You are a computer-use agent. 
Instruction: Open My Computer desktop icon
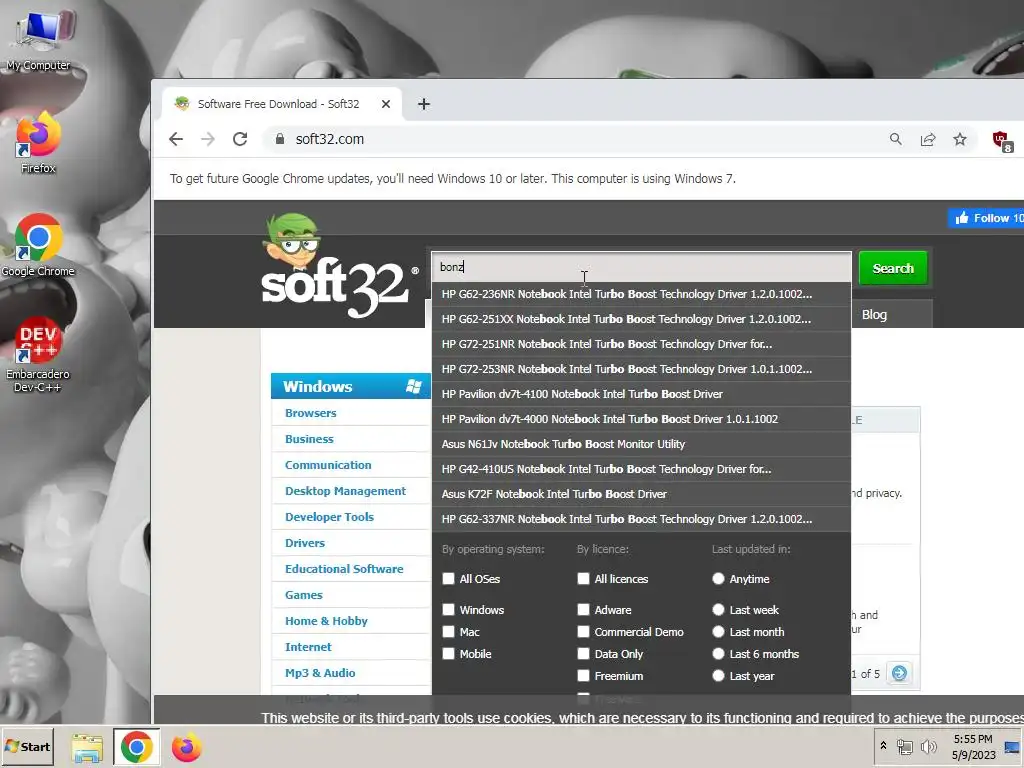point(39,38)
